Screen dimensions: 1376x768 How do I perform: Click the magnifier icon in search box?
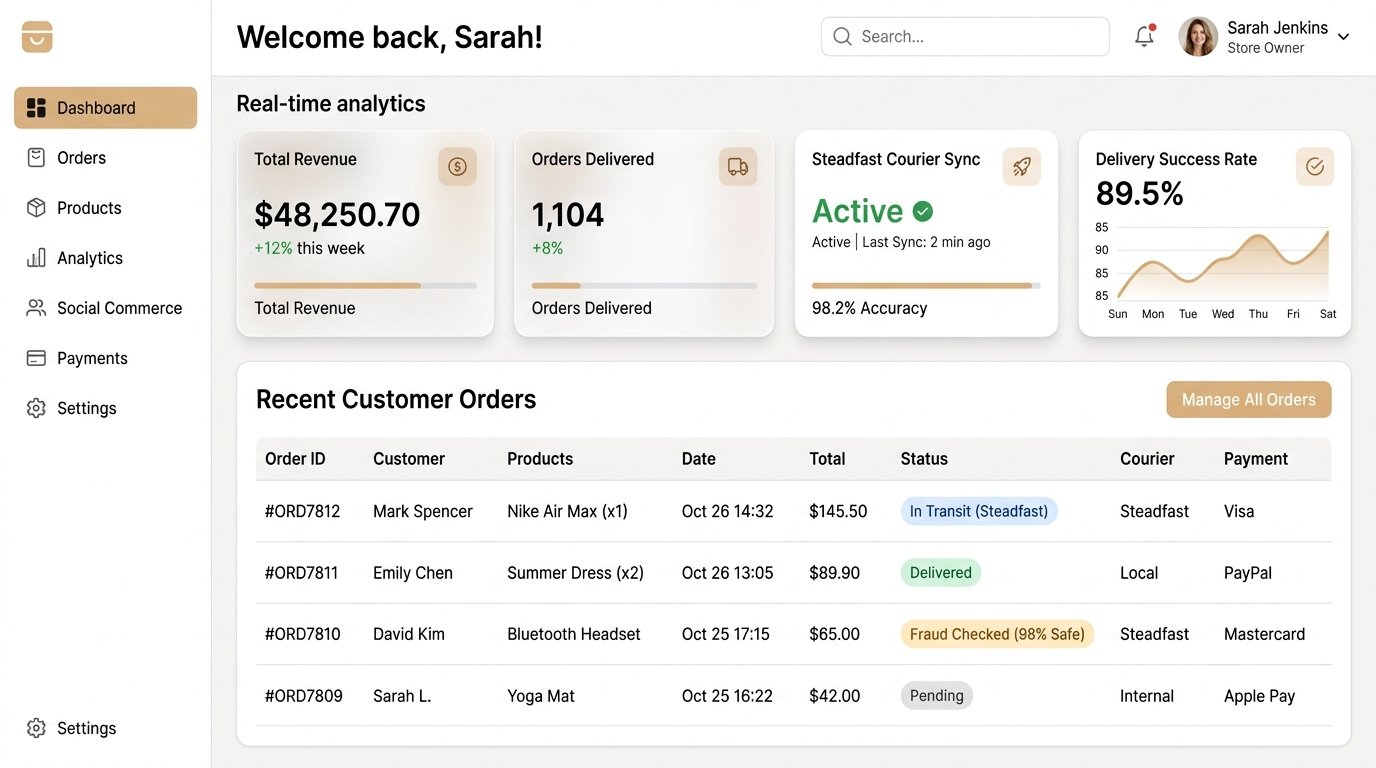[842, 37]
